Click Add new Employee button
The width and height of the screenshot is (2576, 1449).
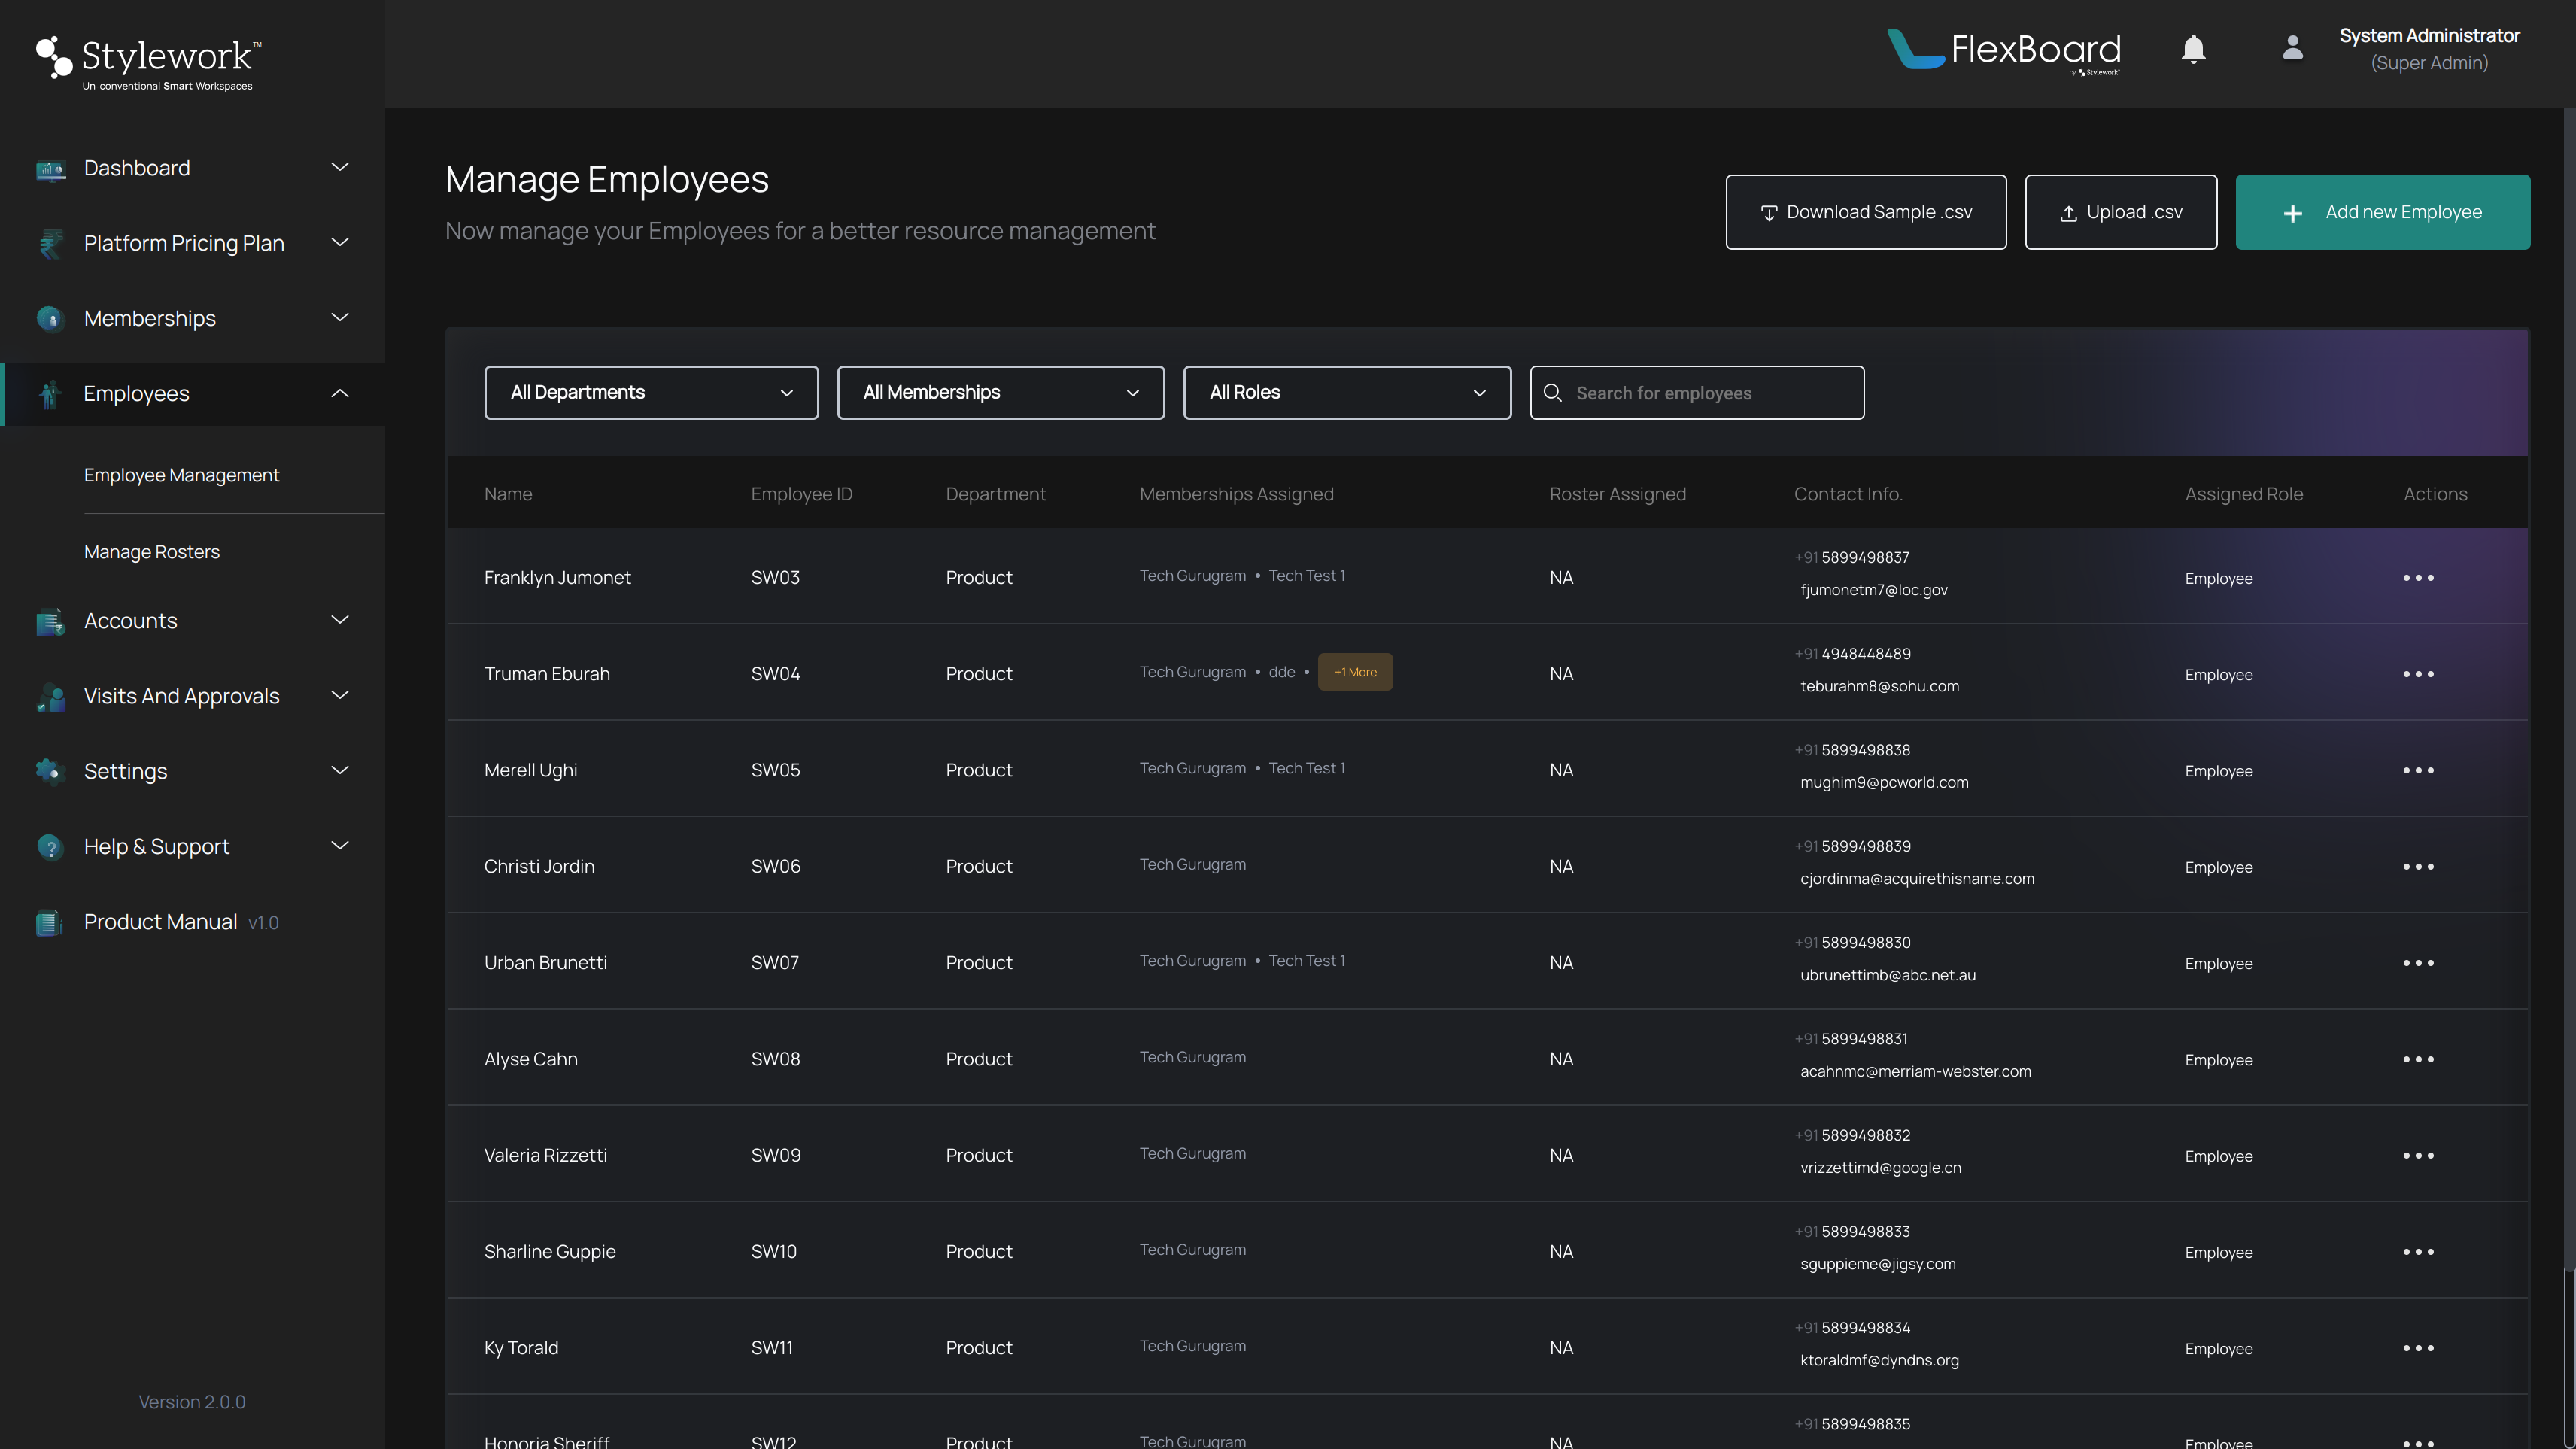[2383, 212]
